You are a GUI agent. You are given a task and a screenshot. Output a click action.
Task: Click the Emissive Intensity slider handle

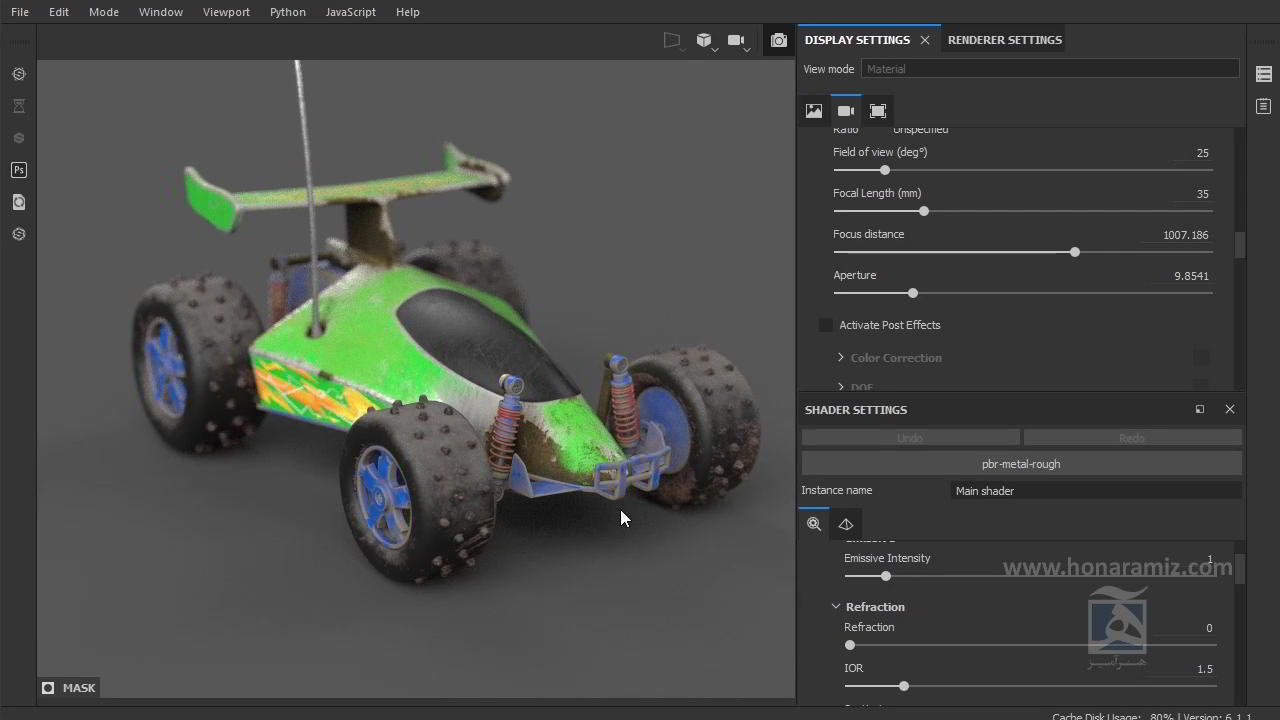pyautogui.click(x=886, y=576)
